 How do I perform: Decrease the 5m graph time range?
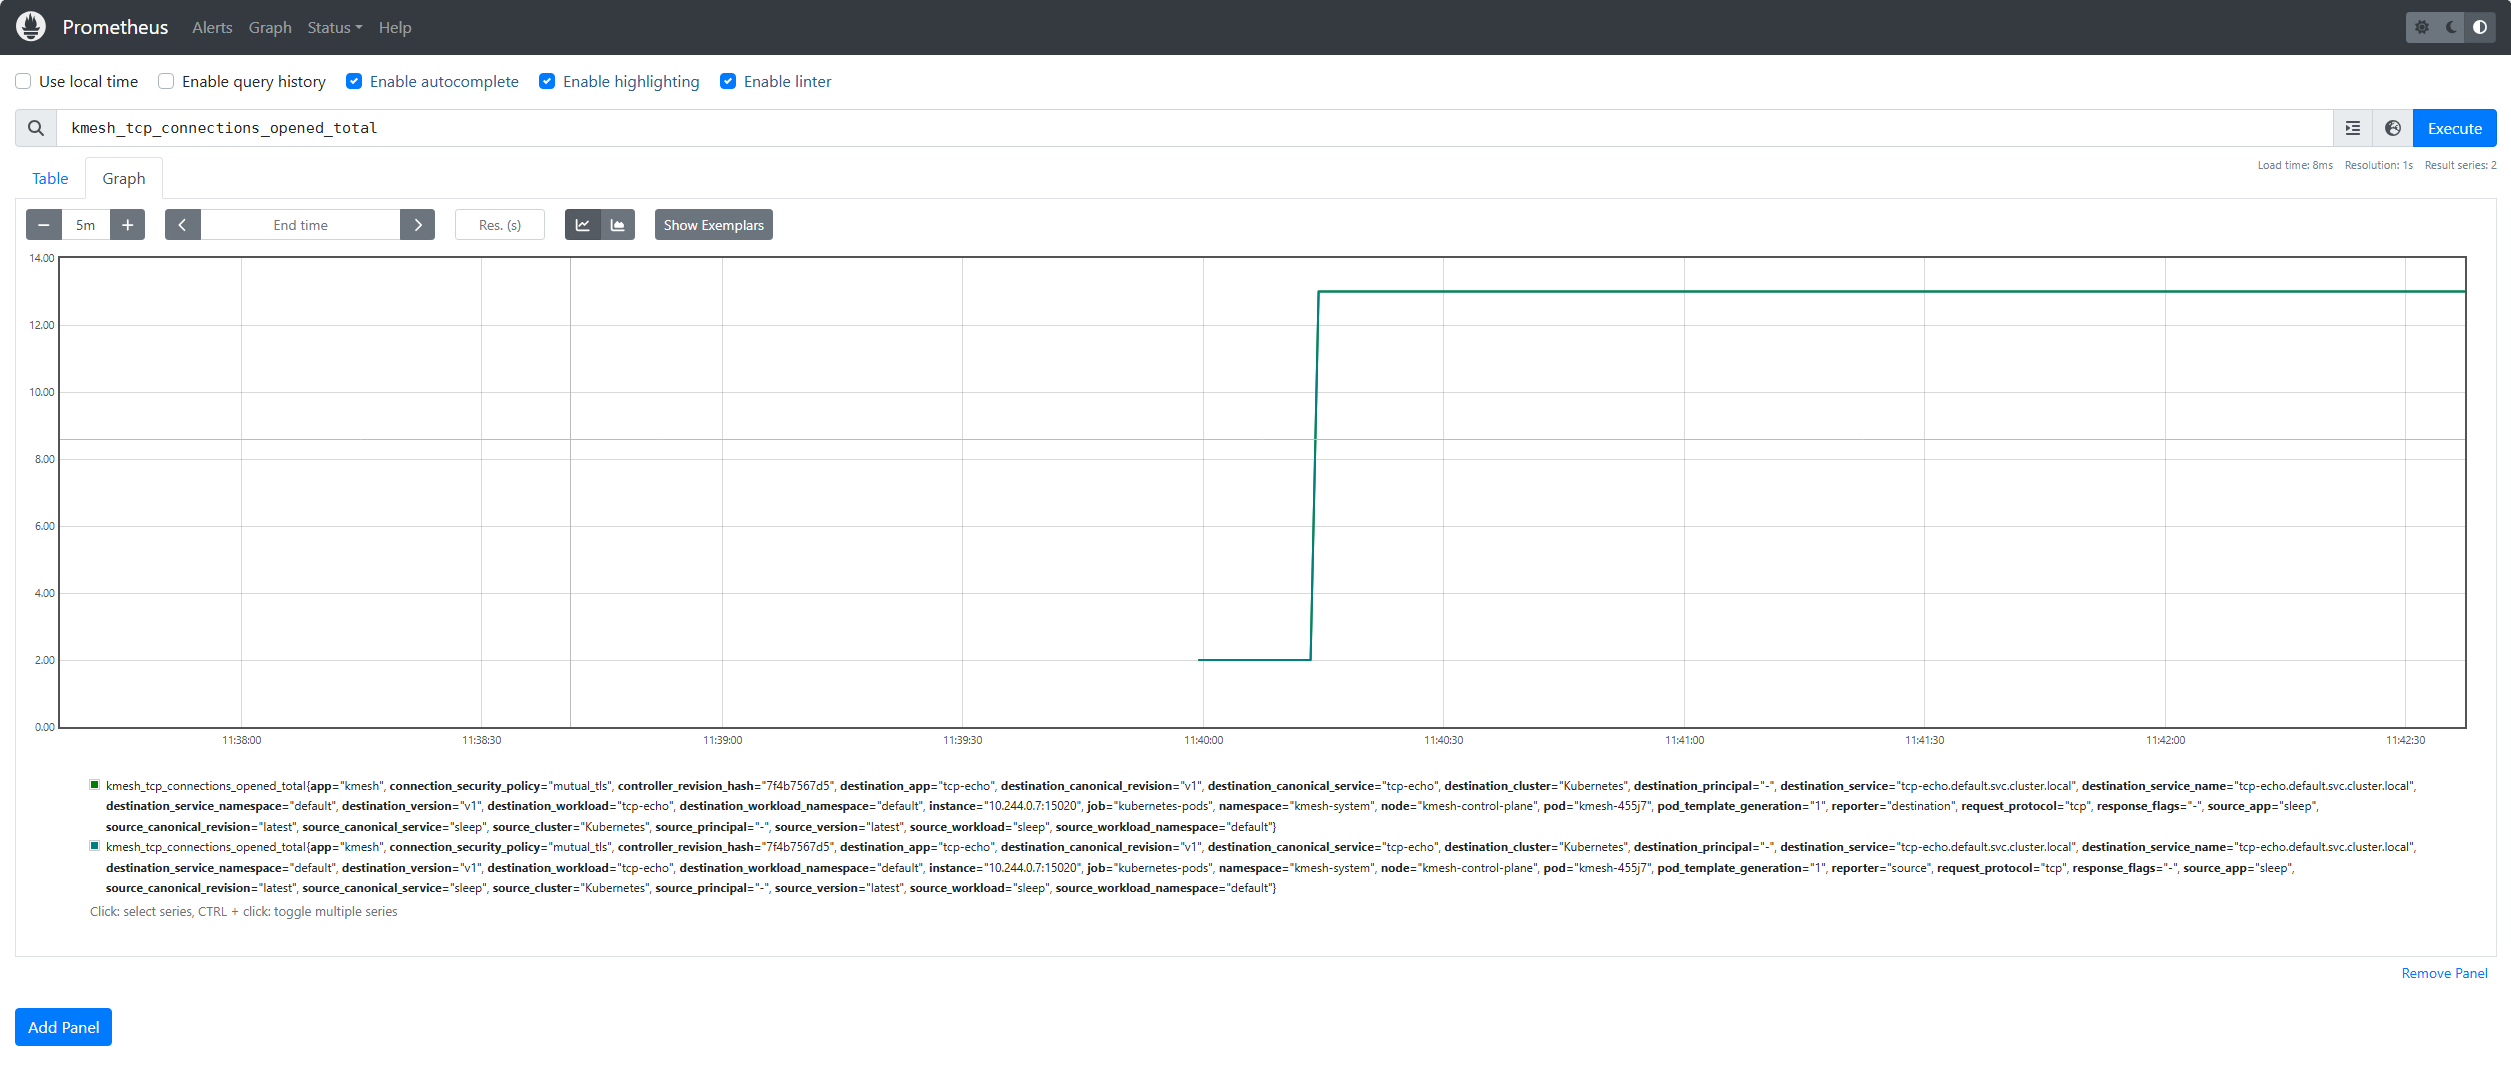click(x=44, y=225)
